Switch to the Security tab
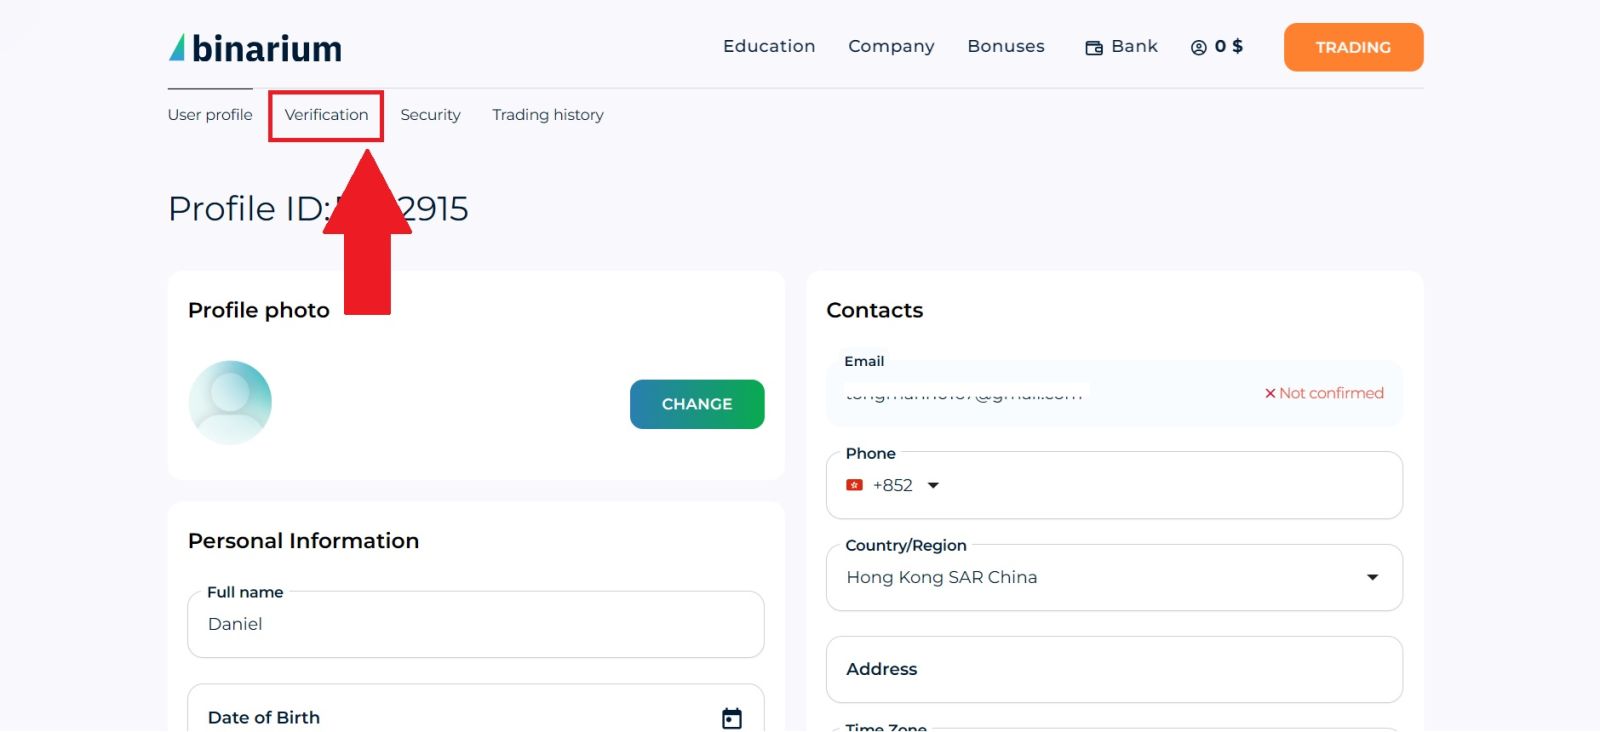The height and width of the screenshot is (732, 1600). 430,115
